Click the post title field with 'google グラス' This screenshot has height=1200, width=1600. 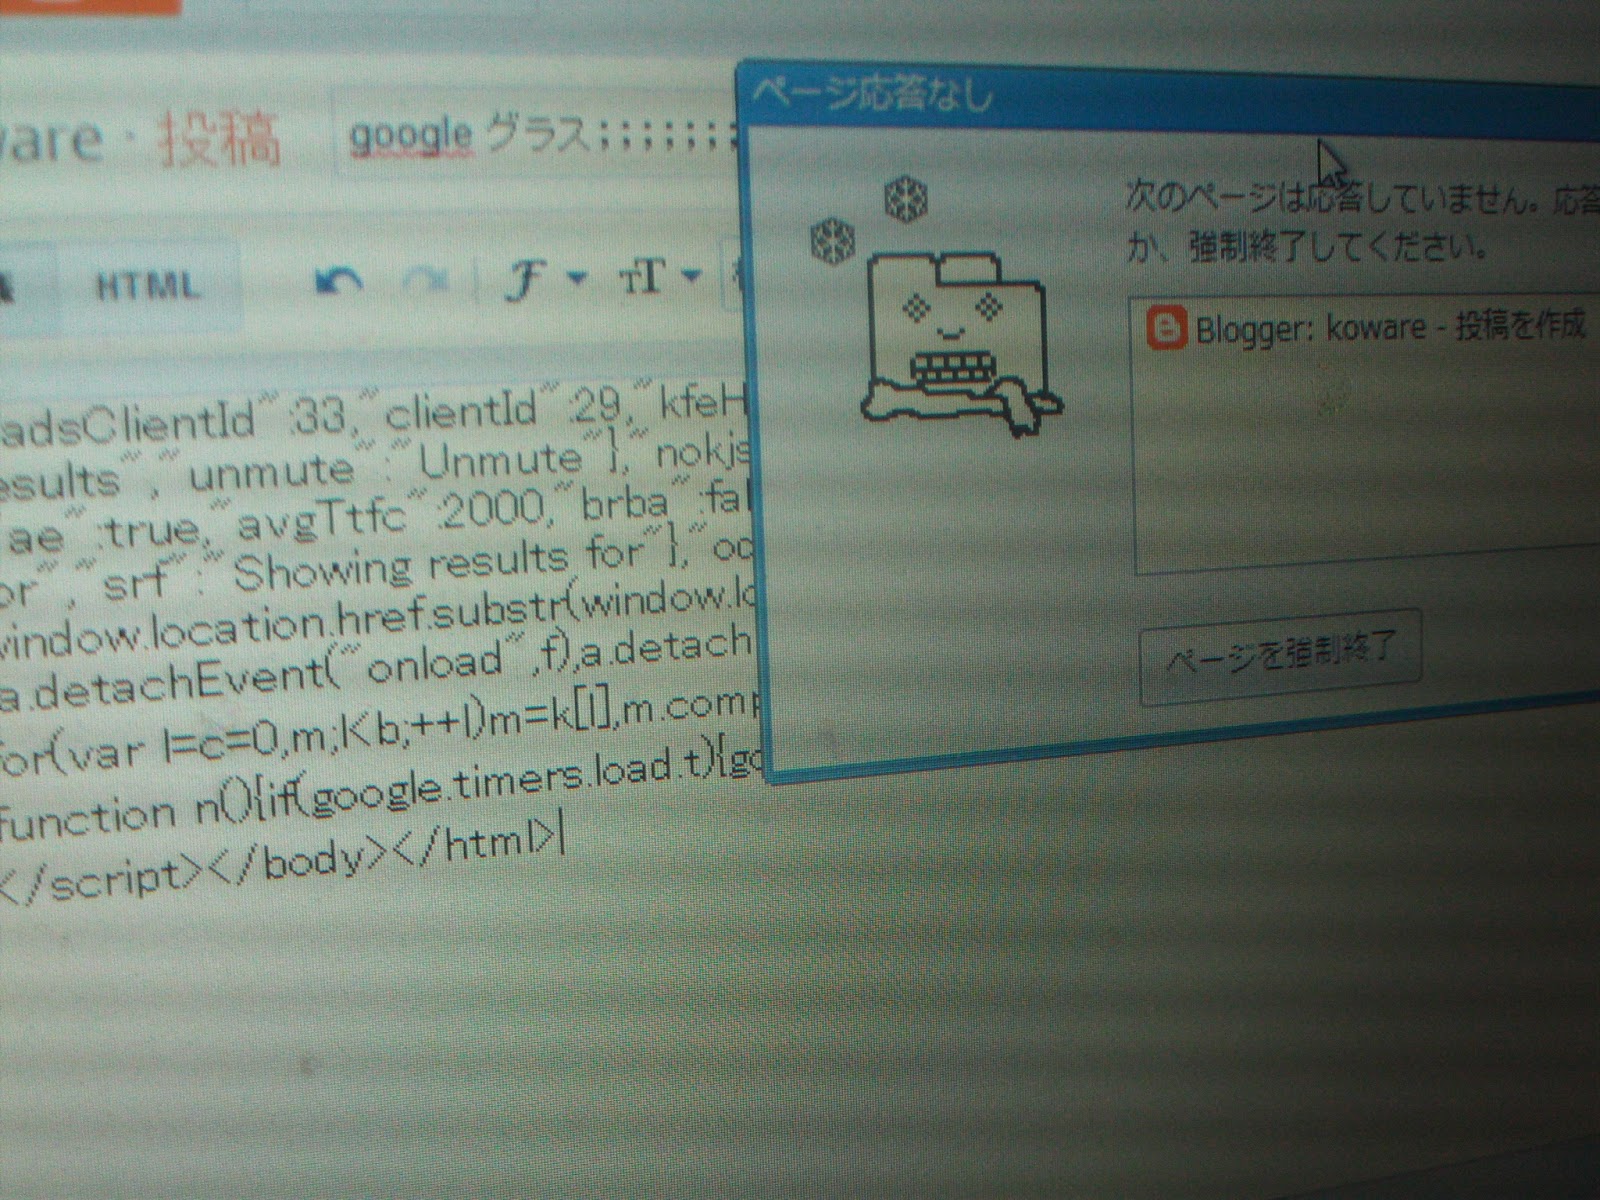(540, 136)
